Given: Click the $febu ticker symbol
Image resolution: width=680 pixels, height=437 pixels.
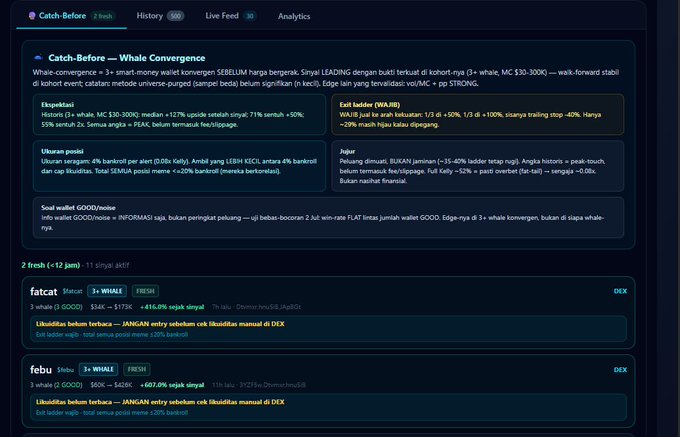Looking at the screenshot, I should click(x=65, y=370).
